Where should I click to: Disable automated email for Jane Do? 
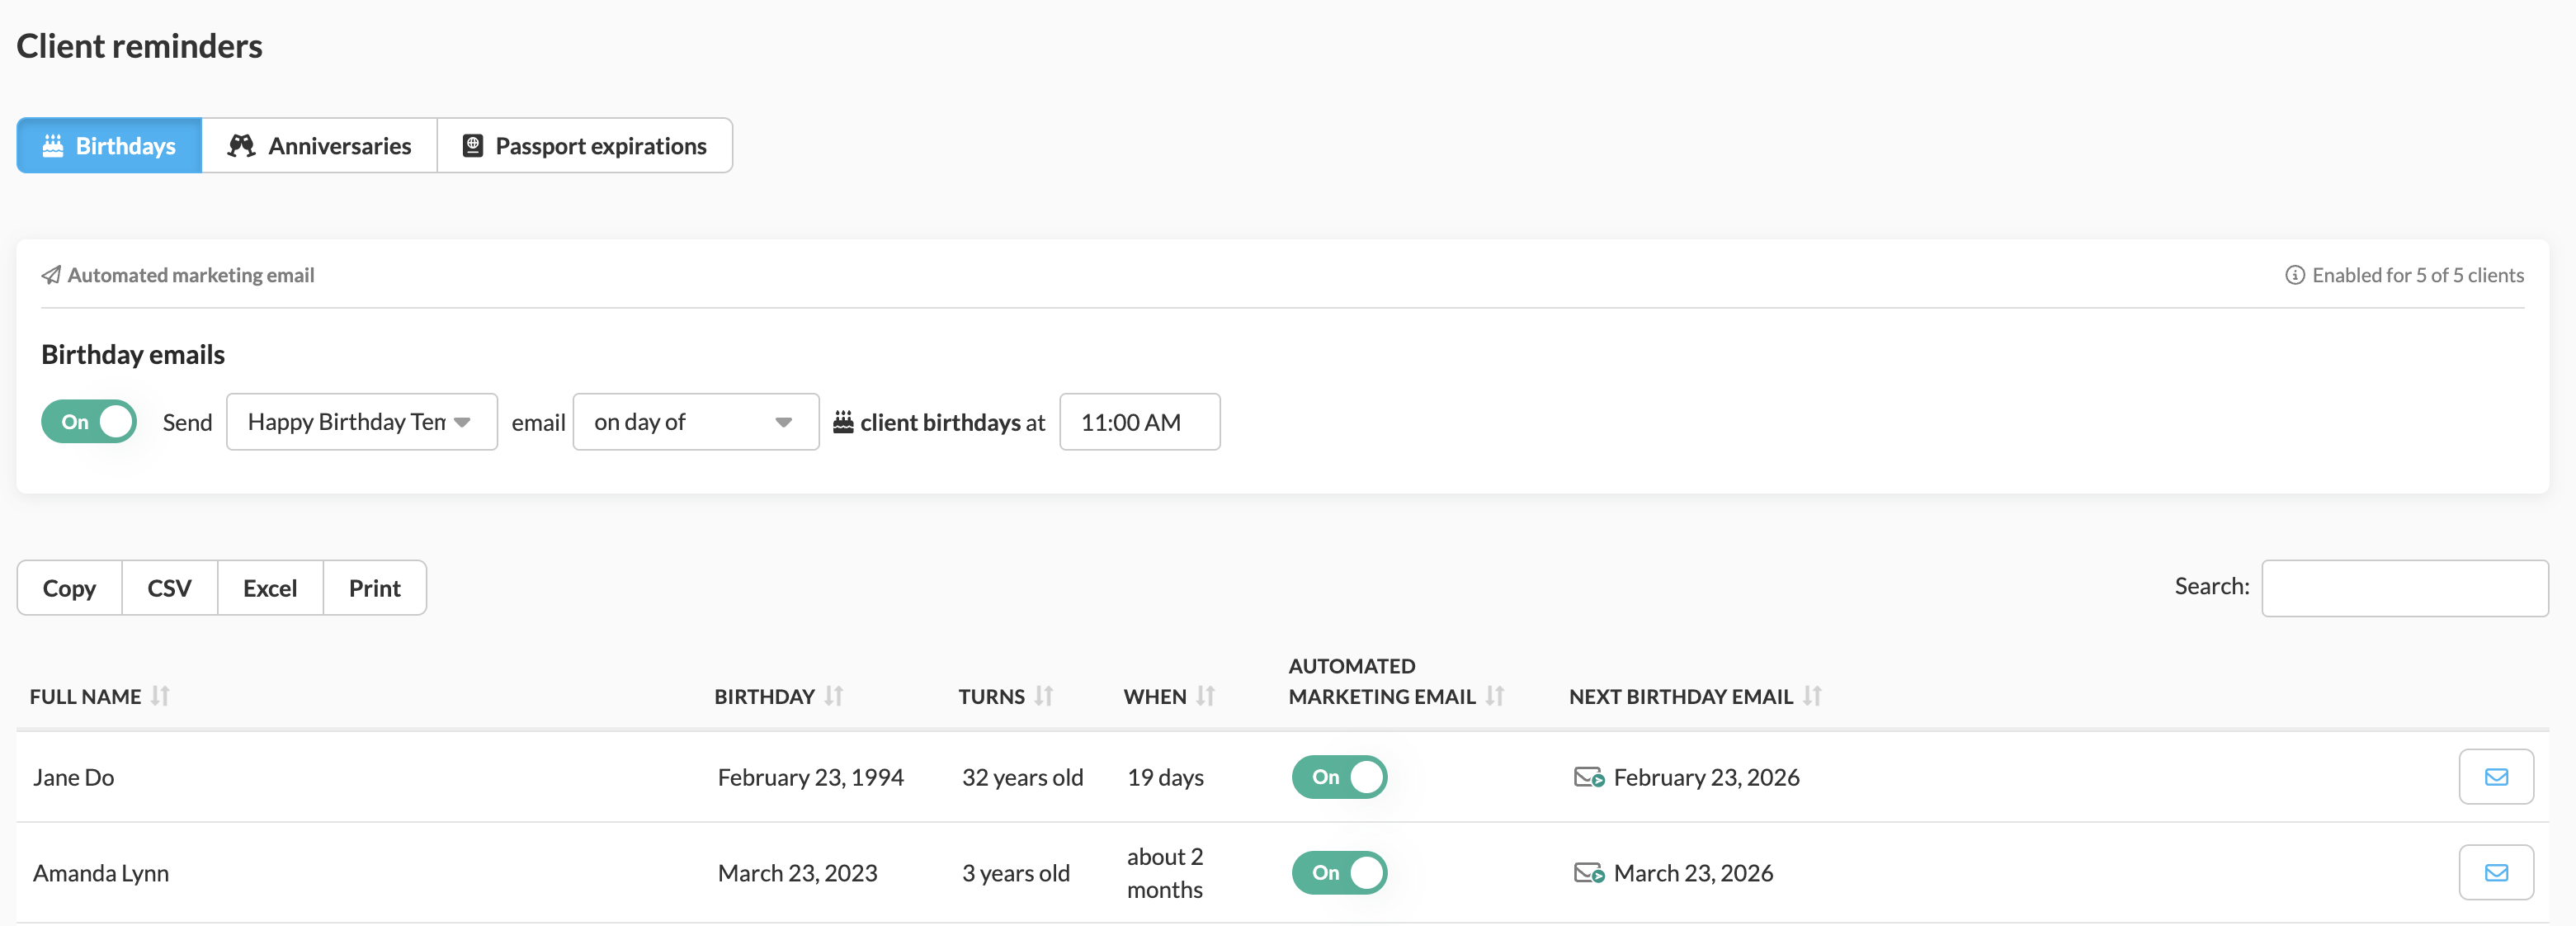(x=1338, y=776)
